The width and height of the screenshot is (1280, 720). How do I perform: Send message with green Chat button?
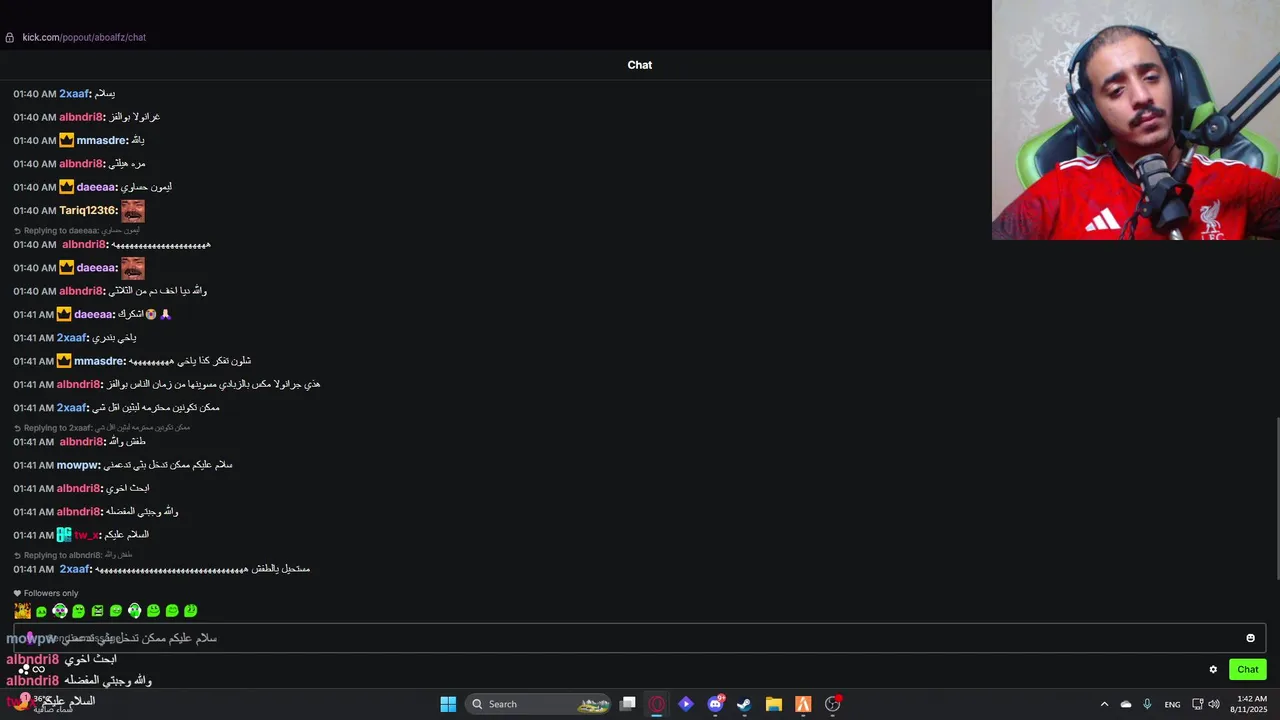click(x=1248, y=670)
